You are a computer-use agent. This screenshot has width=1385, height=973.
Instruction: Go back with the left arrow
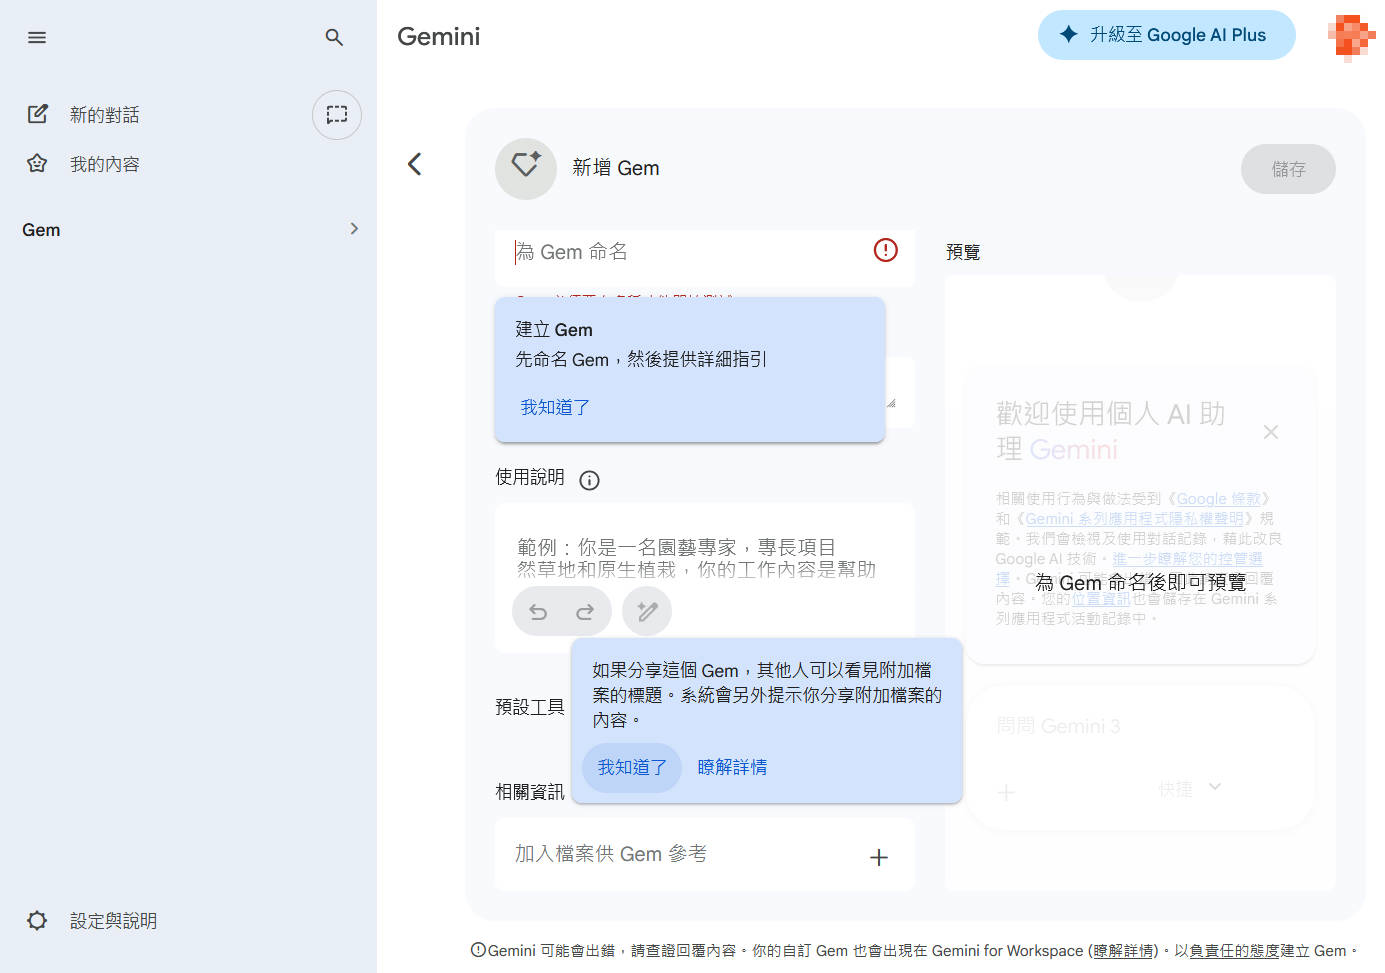[415, 165]
